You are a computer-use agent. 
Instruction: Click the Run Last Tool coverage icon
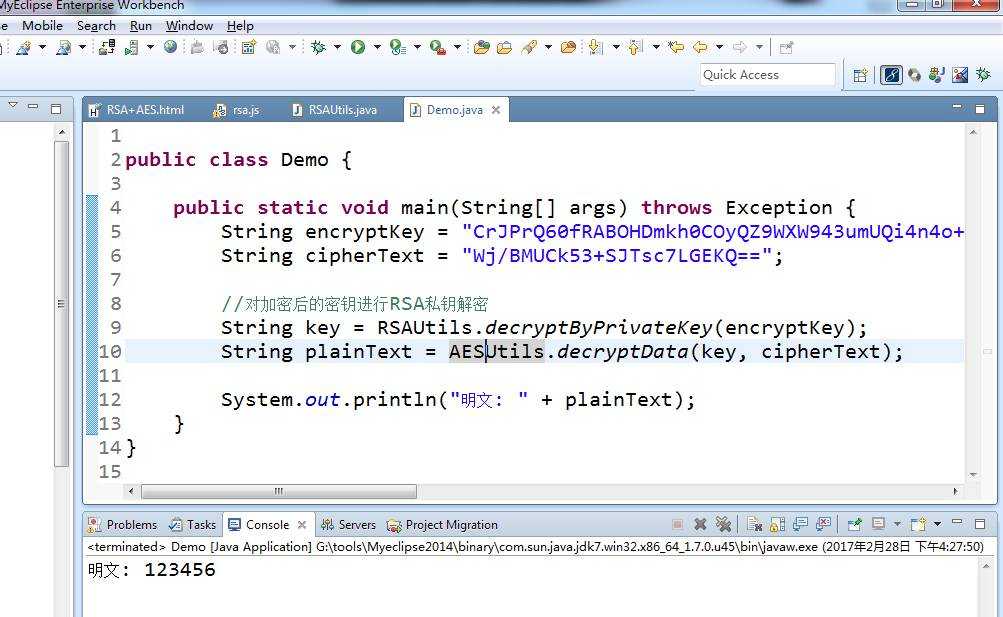(398, 47)
